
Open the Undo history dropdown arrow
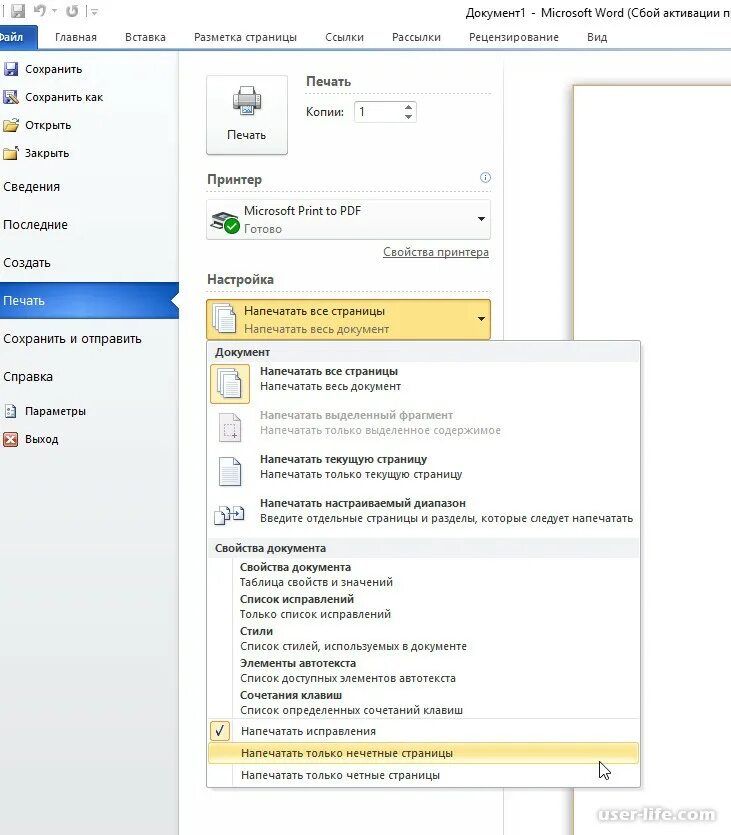coord(54,11)
